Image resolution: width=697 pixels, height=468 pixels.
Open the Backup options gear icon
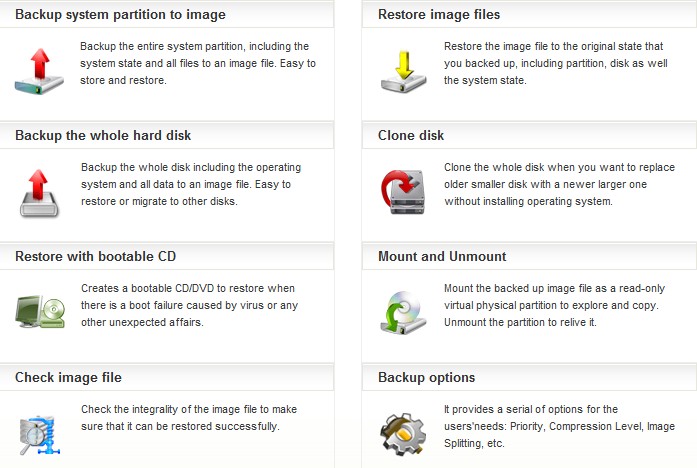pos(403,434)
